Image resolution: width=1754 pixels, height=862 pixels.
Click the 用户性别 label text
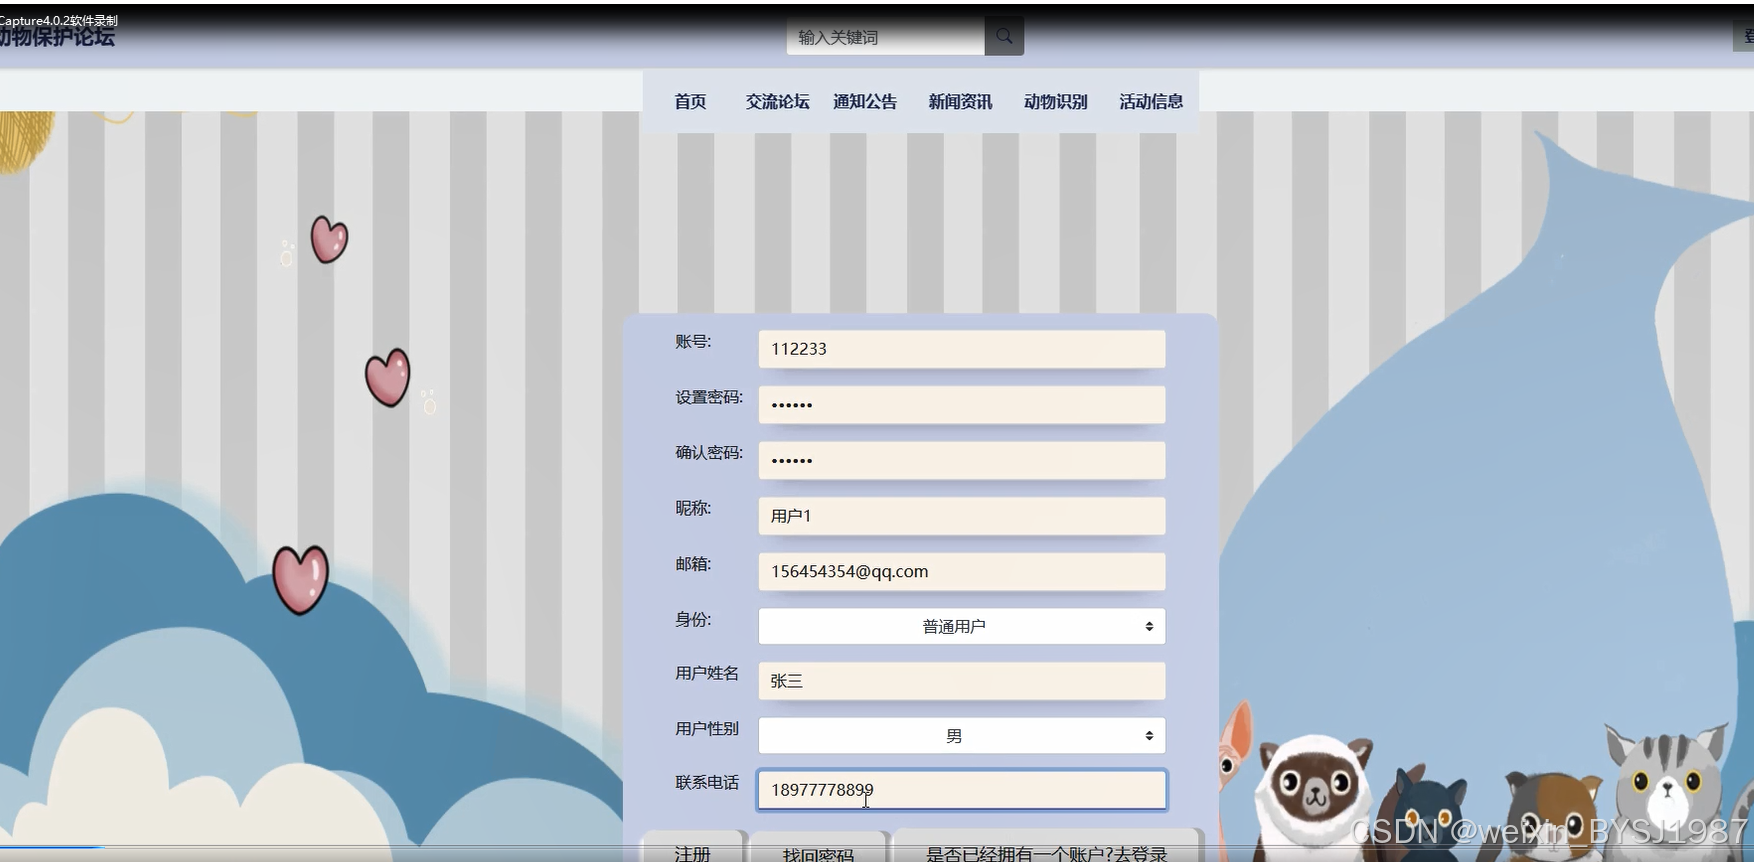707,729
